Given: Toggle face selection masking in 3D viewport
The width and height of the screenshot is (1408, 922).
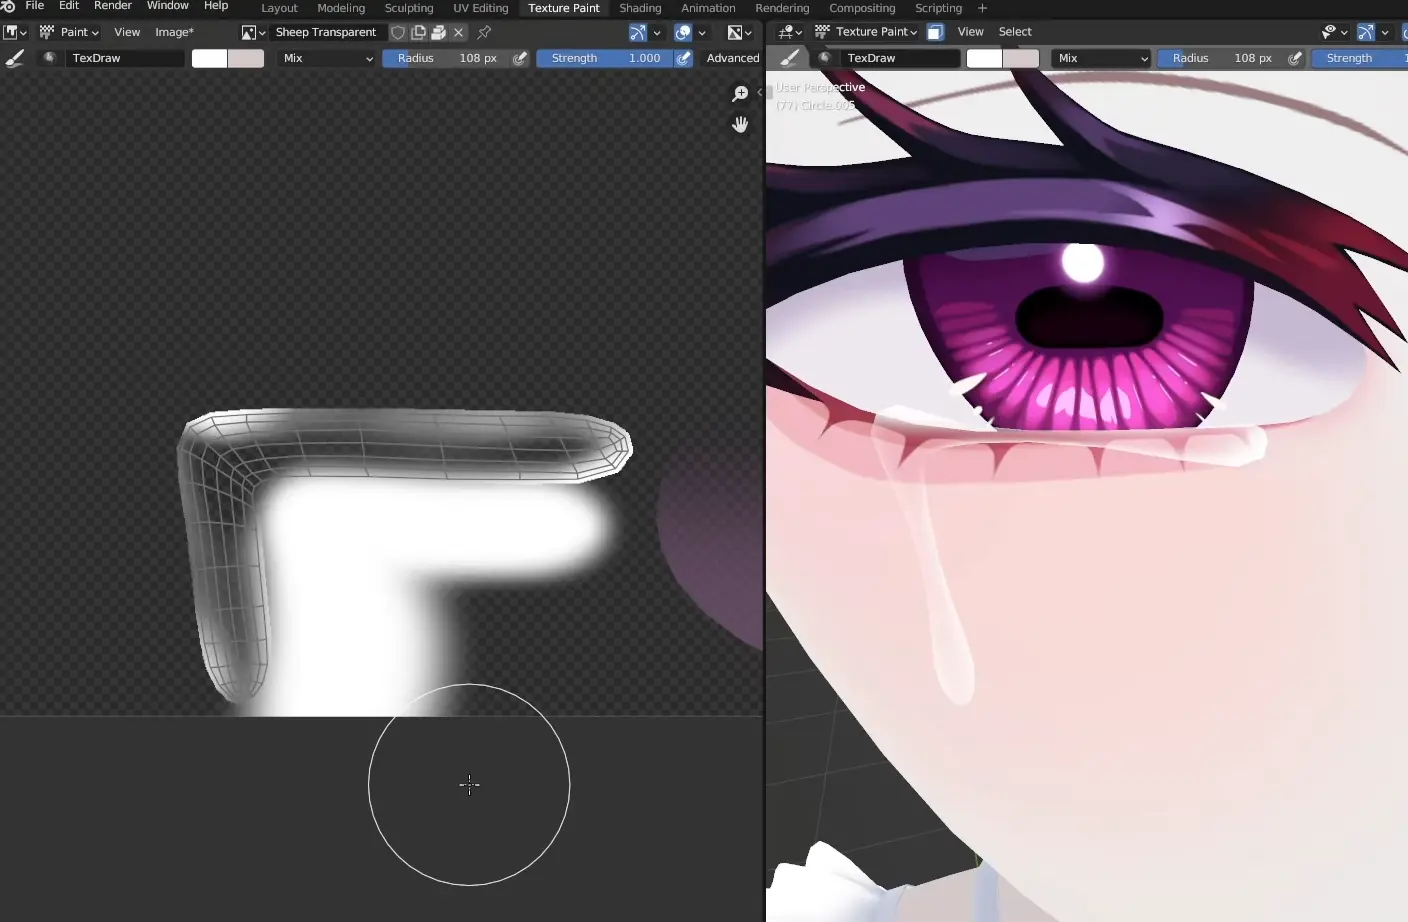Looking at the screenshot, I should (935, 32).
